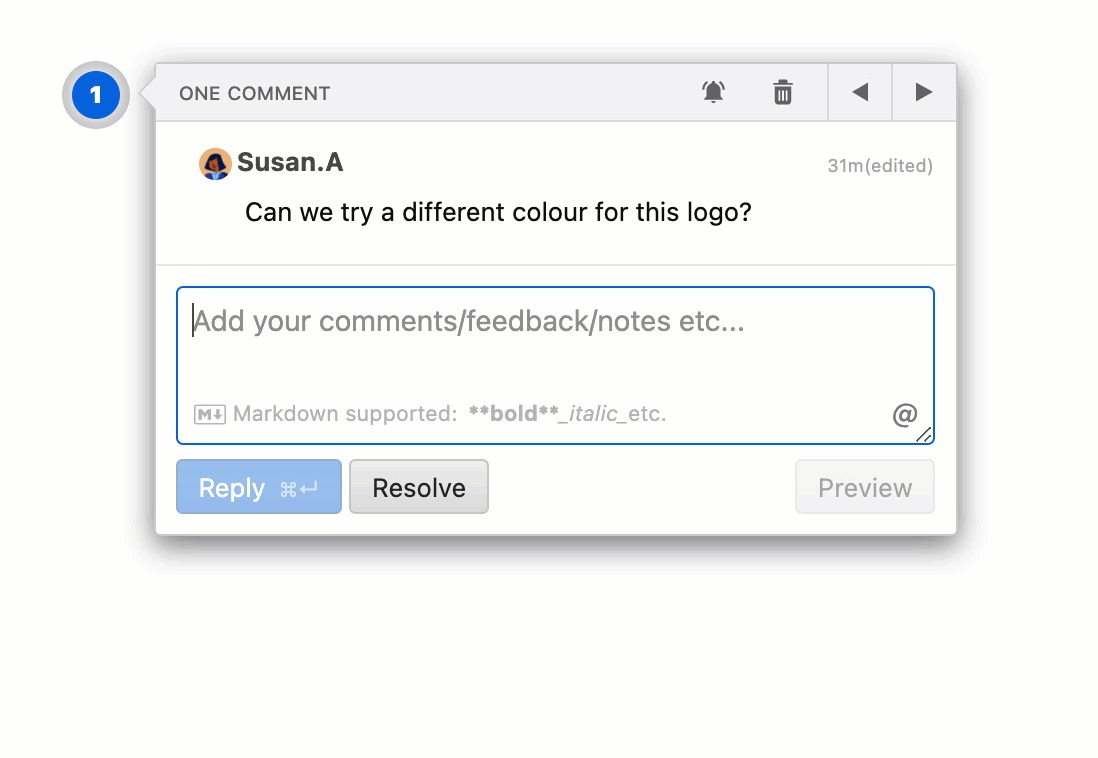This screenshot has width=1098, height=758.
Task: Select the comment text about the logo colour
Action: tap(498, 212)
